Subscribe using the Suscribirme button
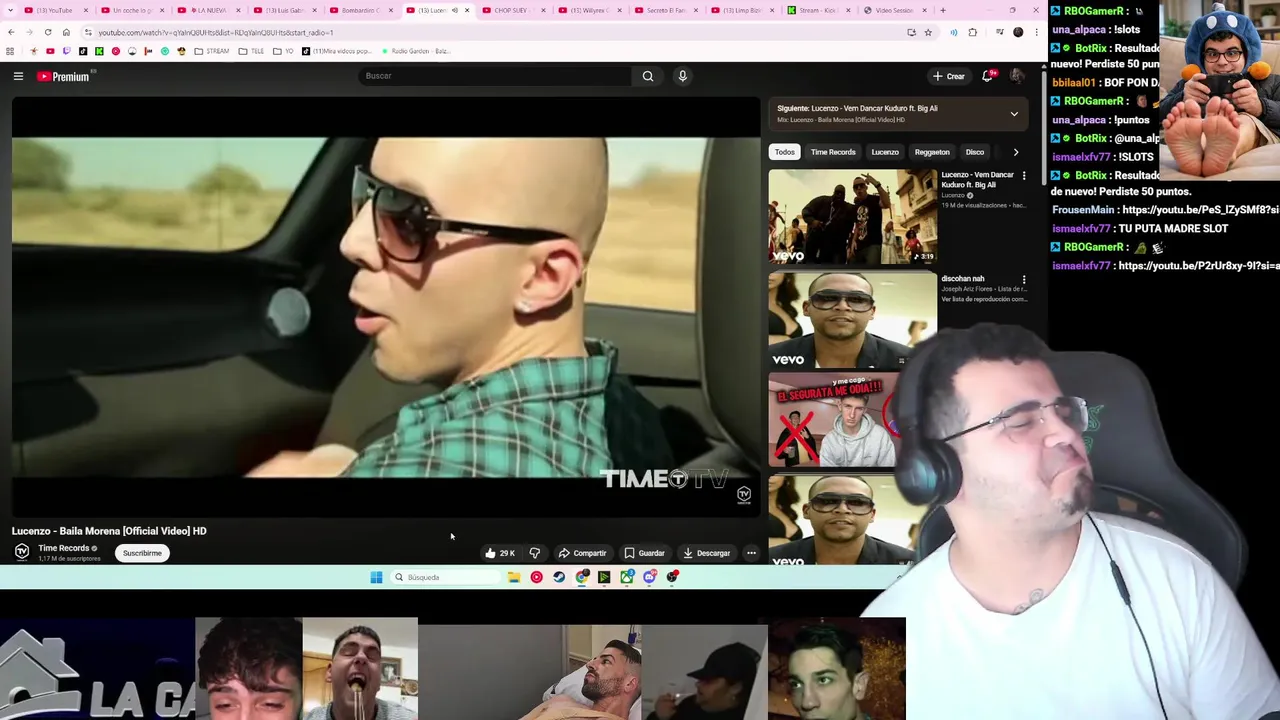Viewport: 1280px width, 720px height. 142,553
